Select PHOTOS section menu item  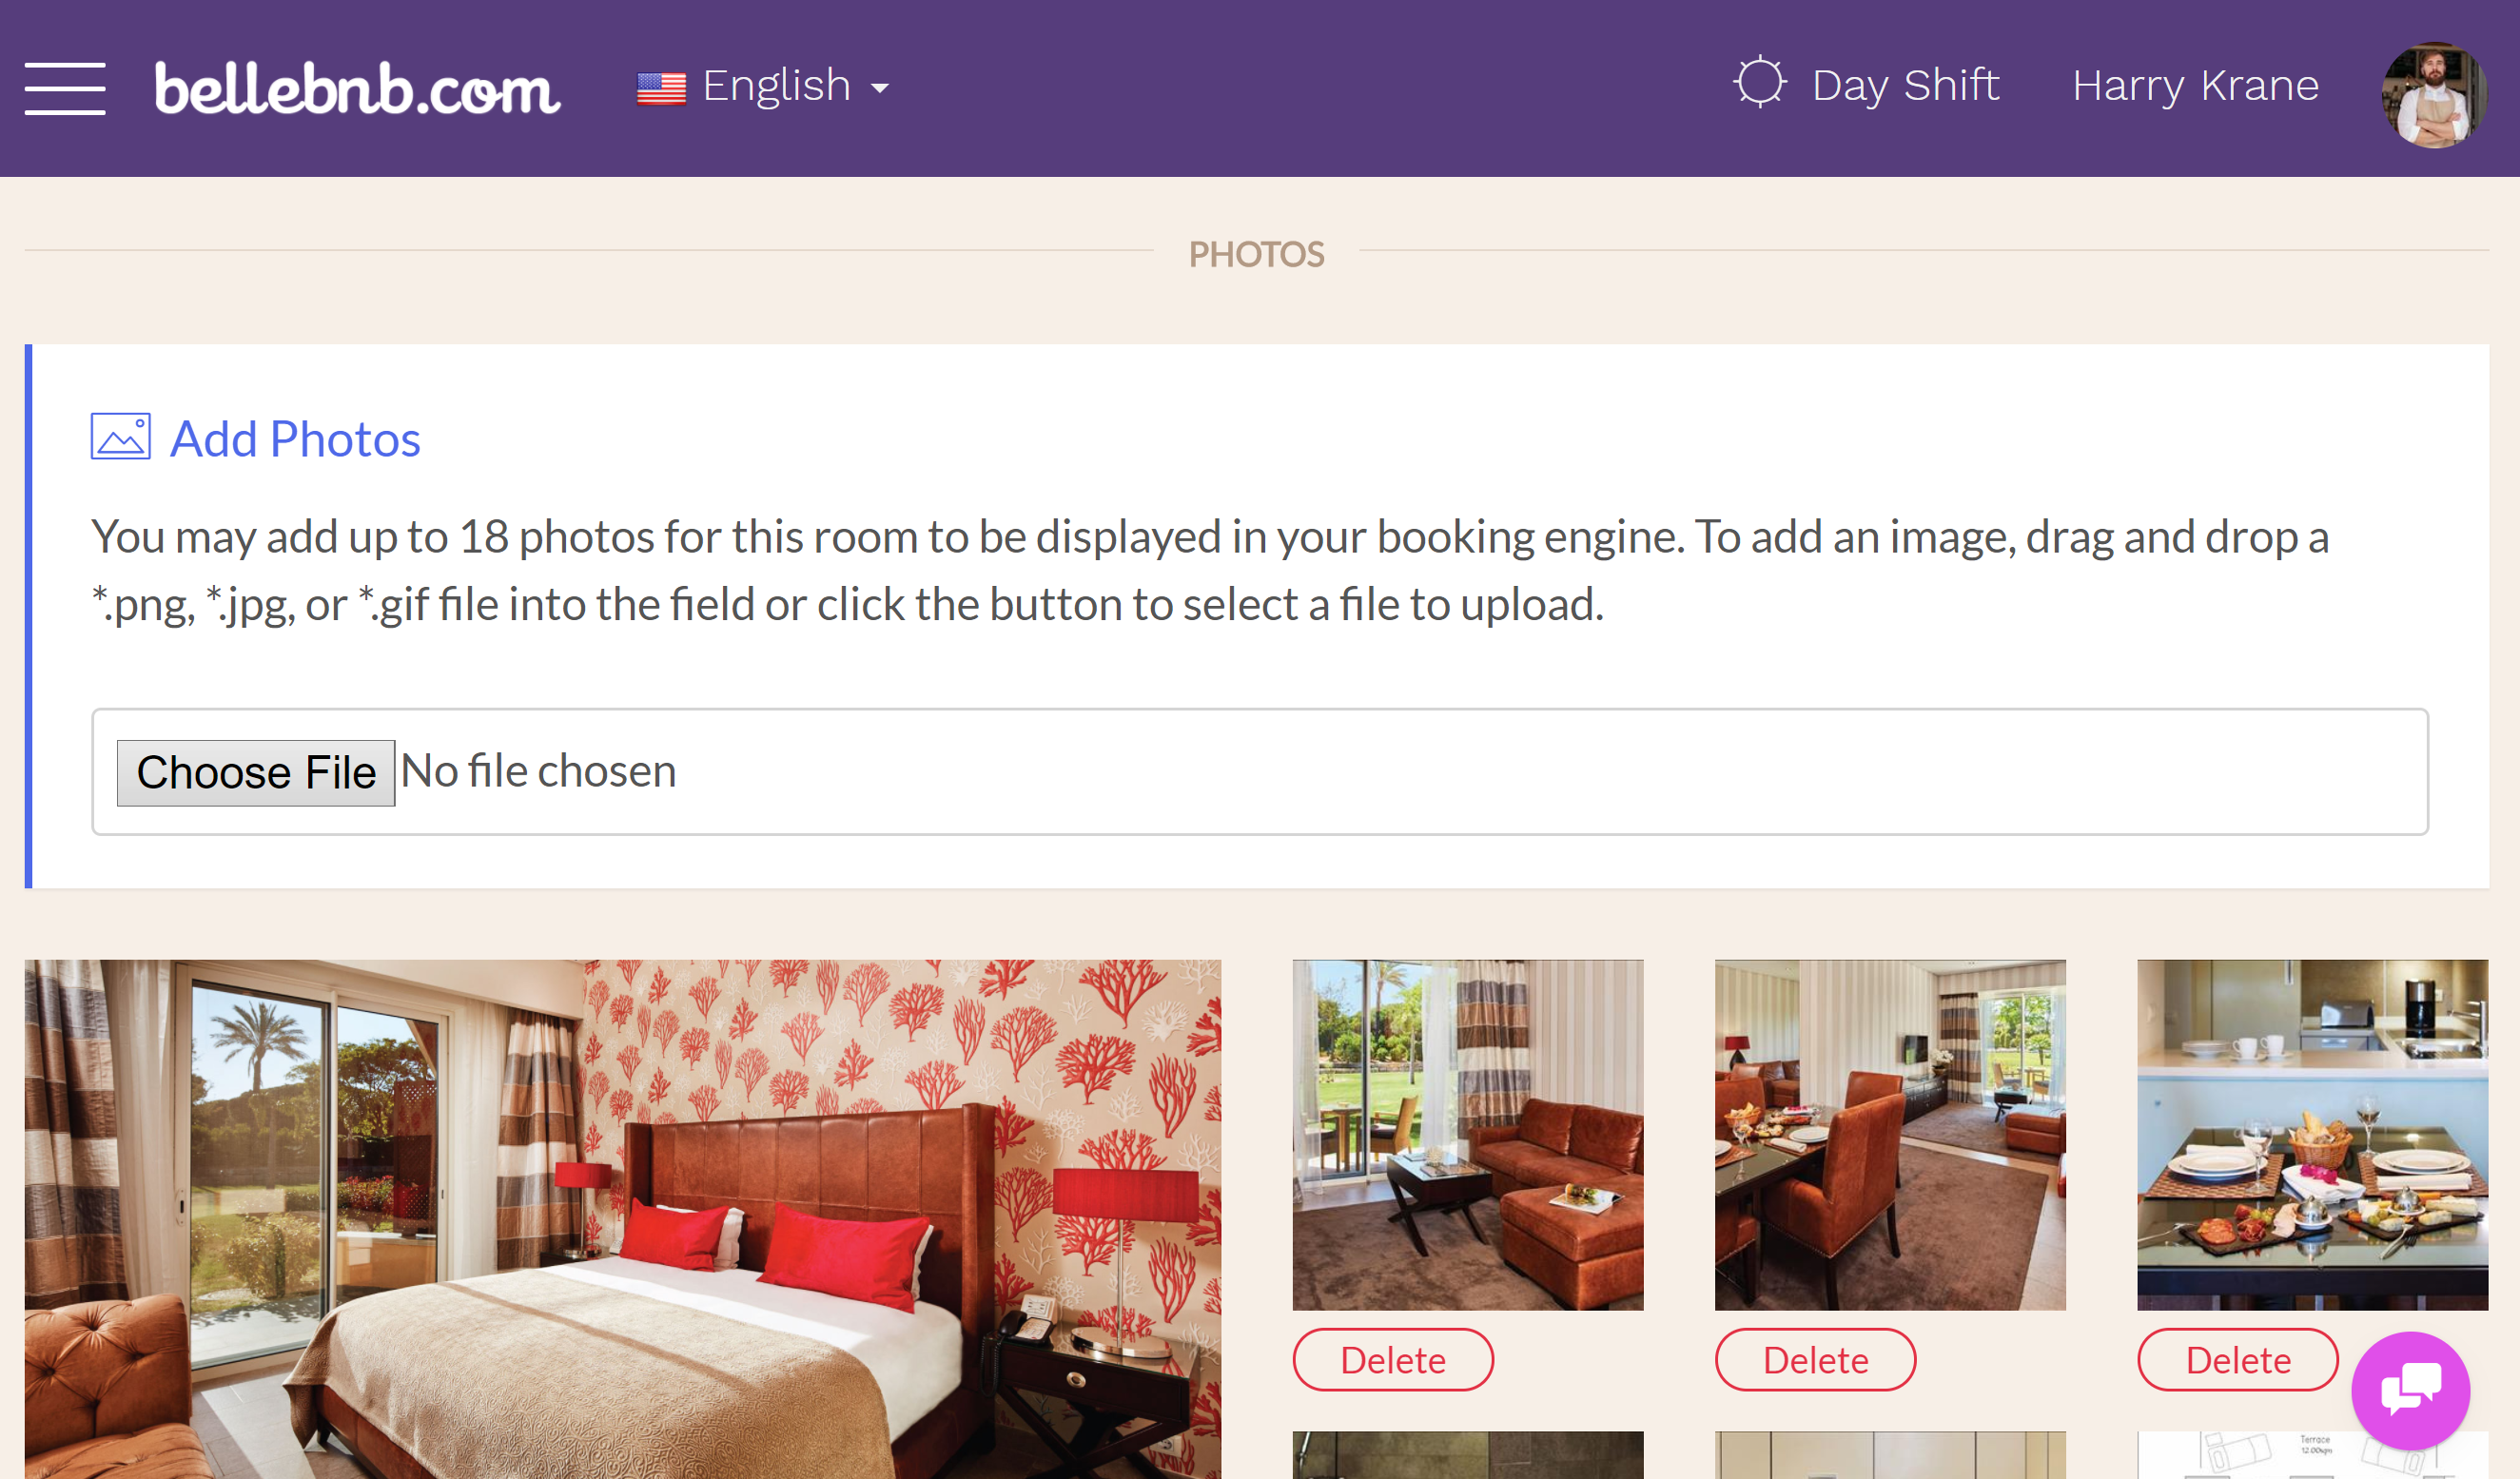1258,252
